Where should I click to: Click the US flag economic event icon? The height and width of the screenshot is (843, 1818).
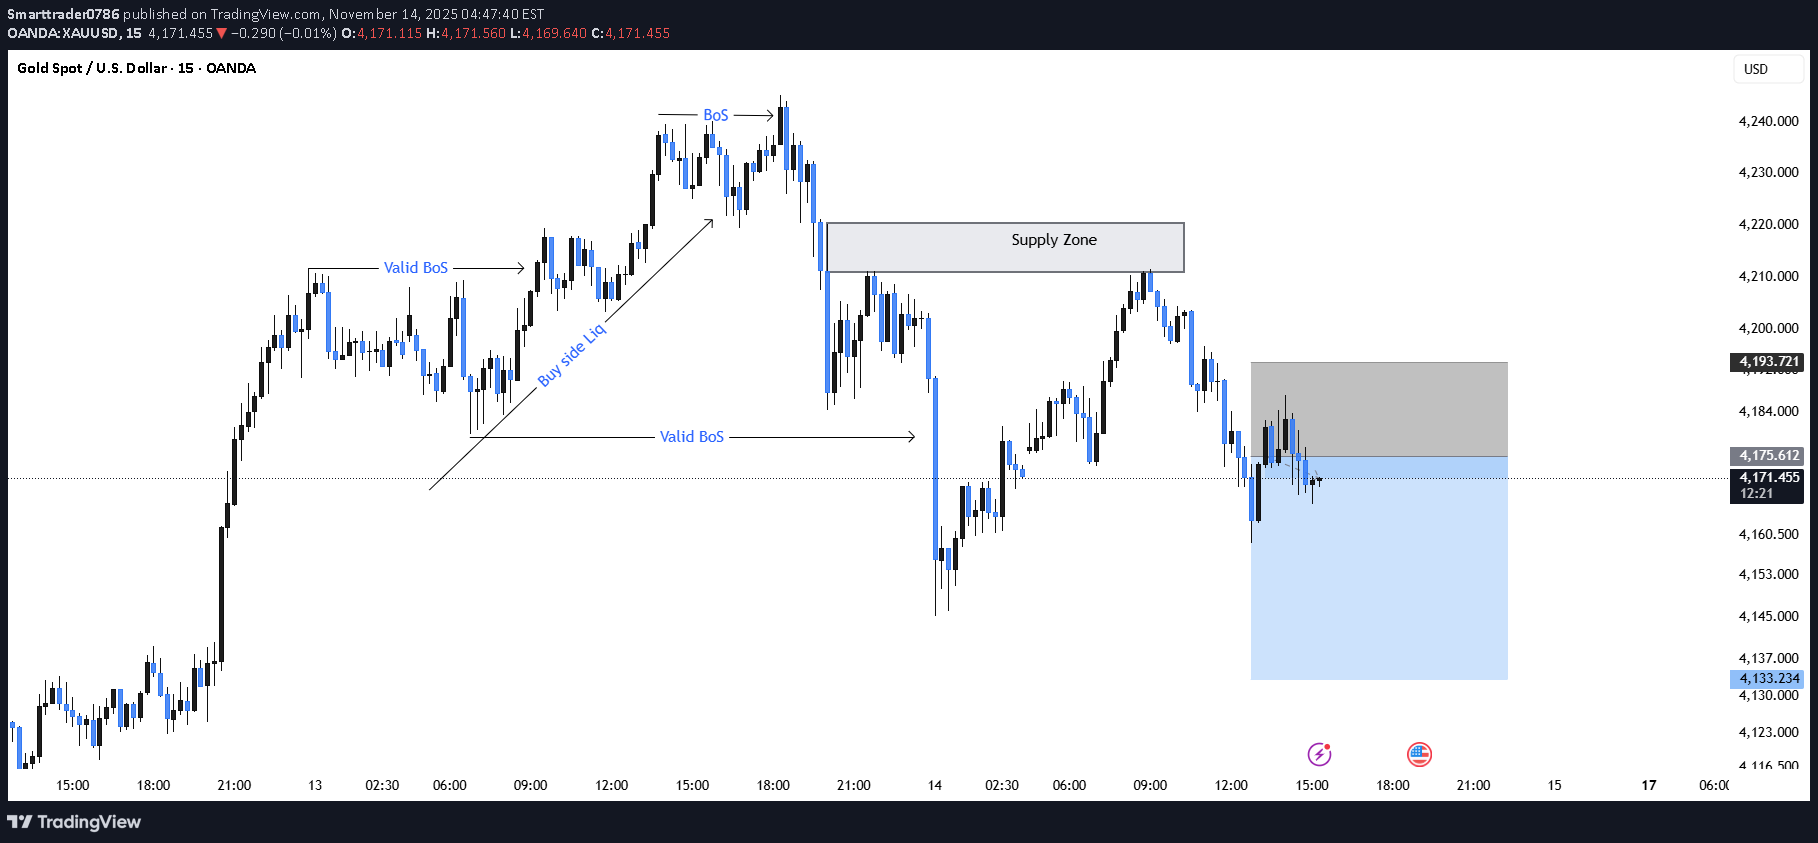(1419, 754)
